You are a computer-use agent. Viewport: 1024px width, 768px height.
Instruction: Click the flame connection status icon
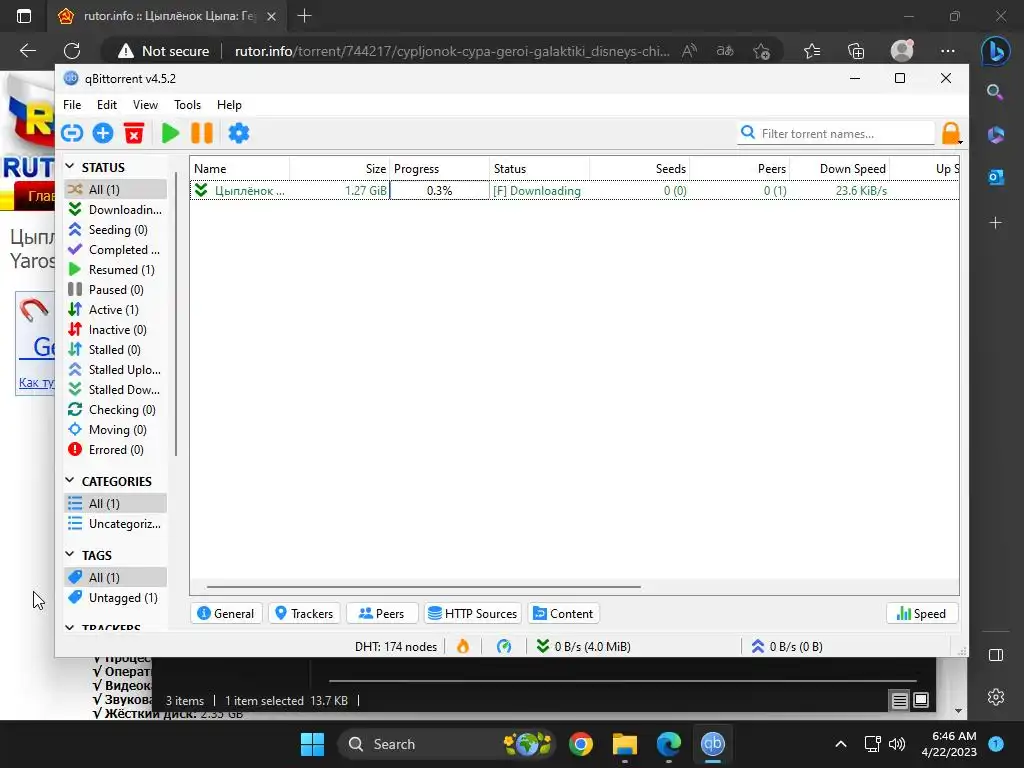pos(463,647)
